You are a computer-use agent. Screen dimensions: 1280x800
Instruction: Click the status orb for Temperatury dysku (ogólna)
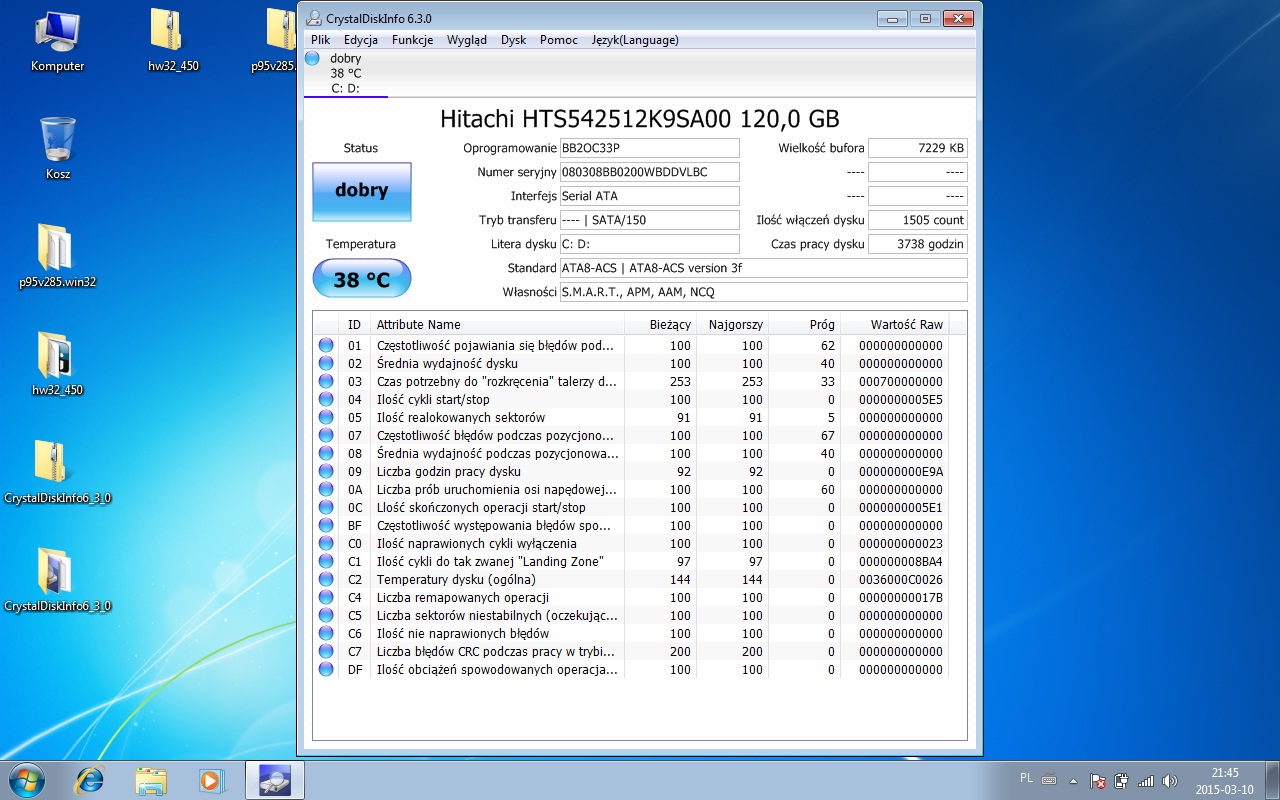pos(326,579)
